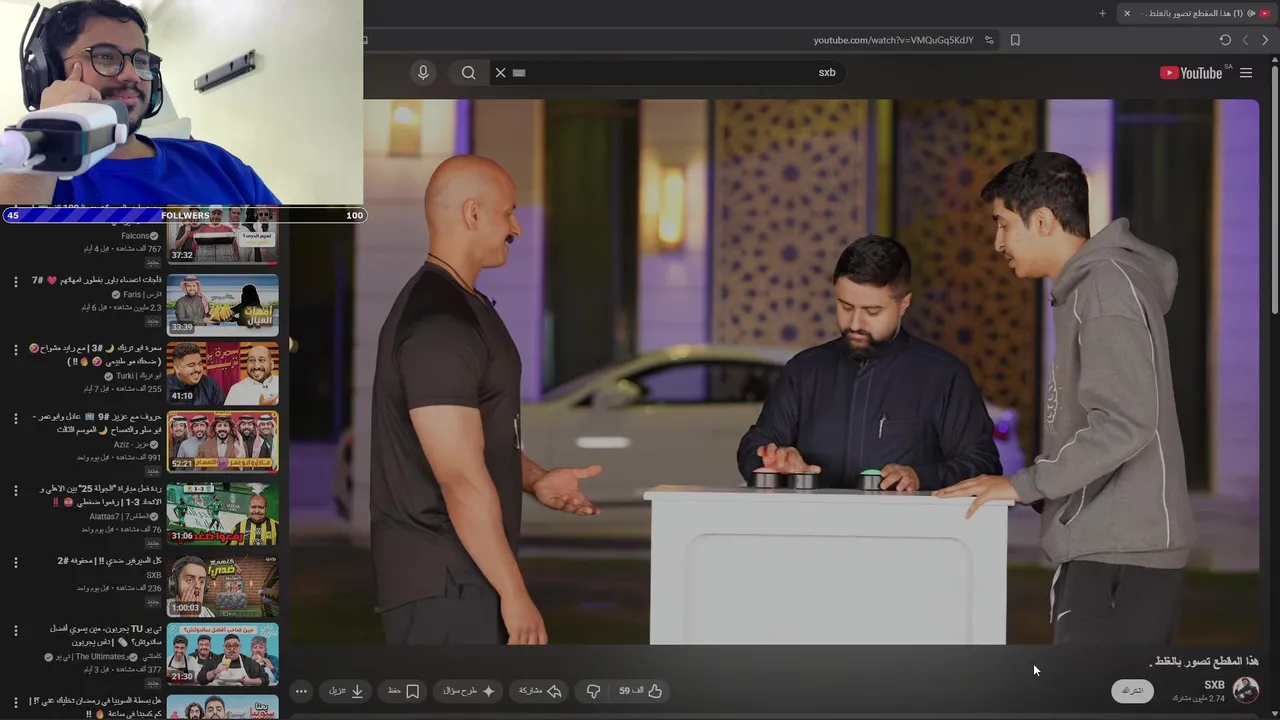Open the suggested video with 52:21 duration
Viewport: 1280px width, 720px height.
coord(222,442)
